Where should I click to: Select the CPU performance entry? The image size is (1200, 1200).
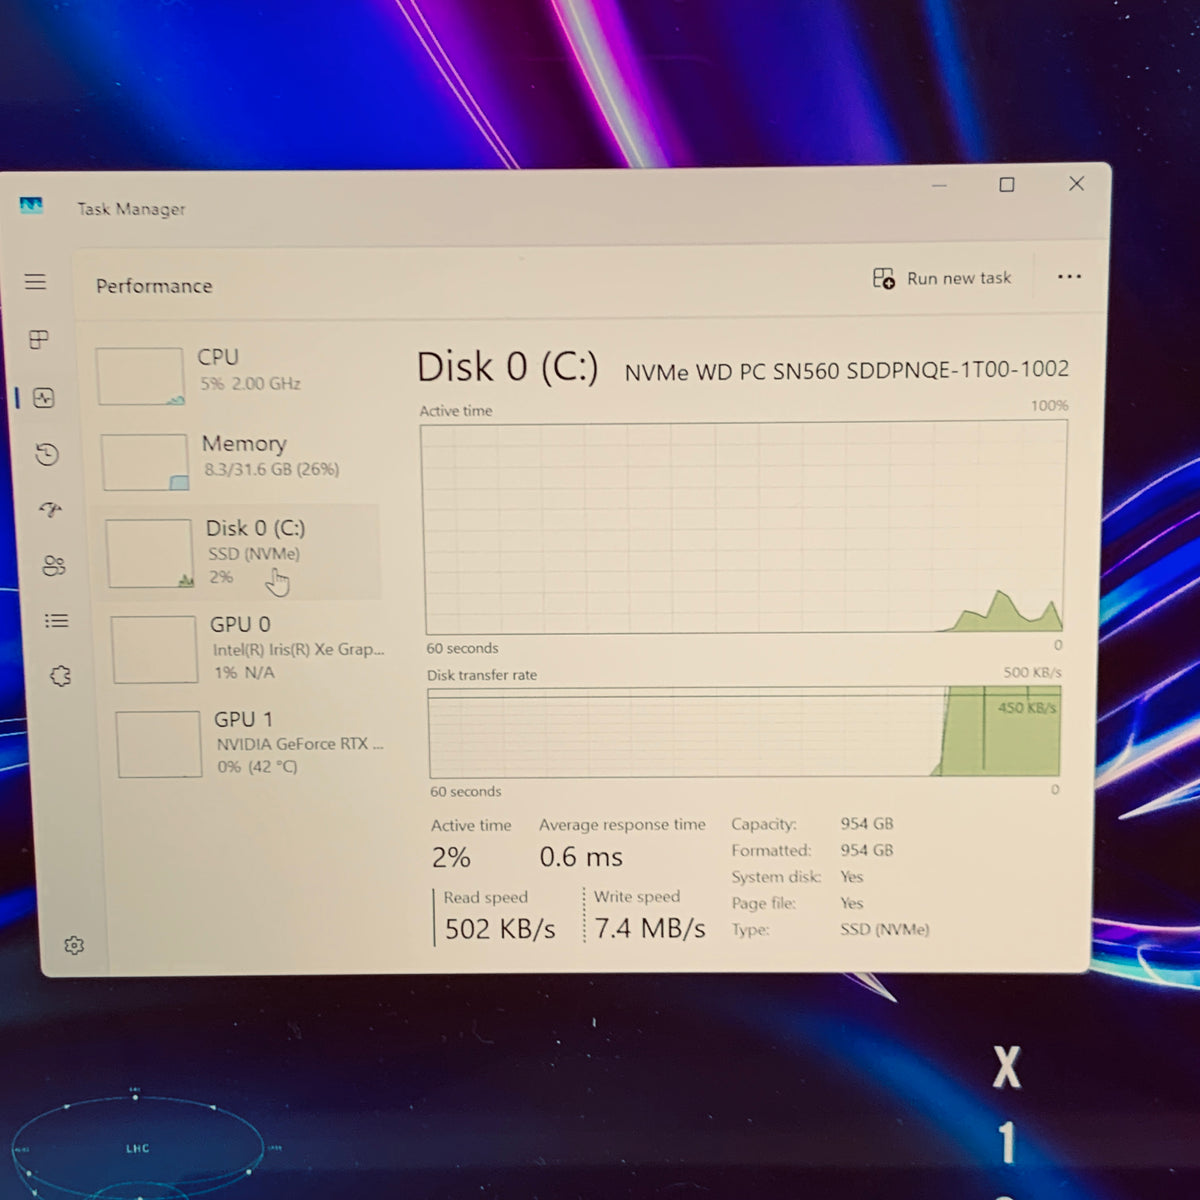coord(233,375)
